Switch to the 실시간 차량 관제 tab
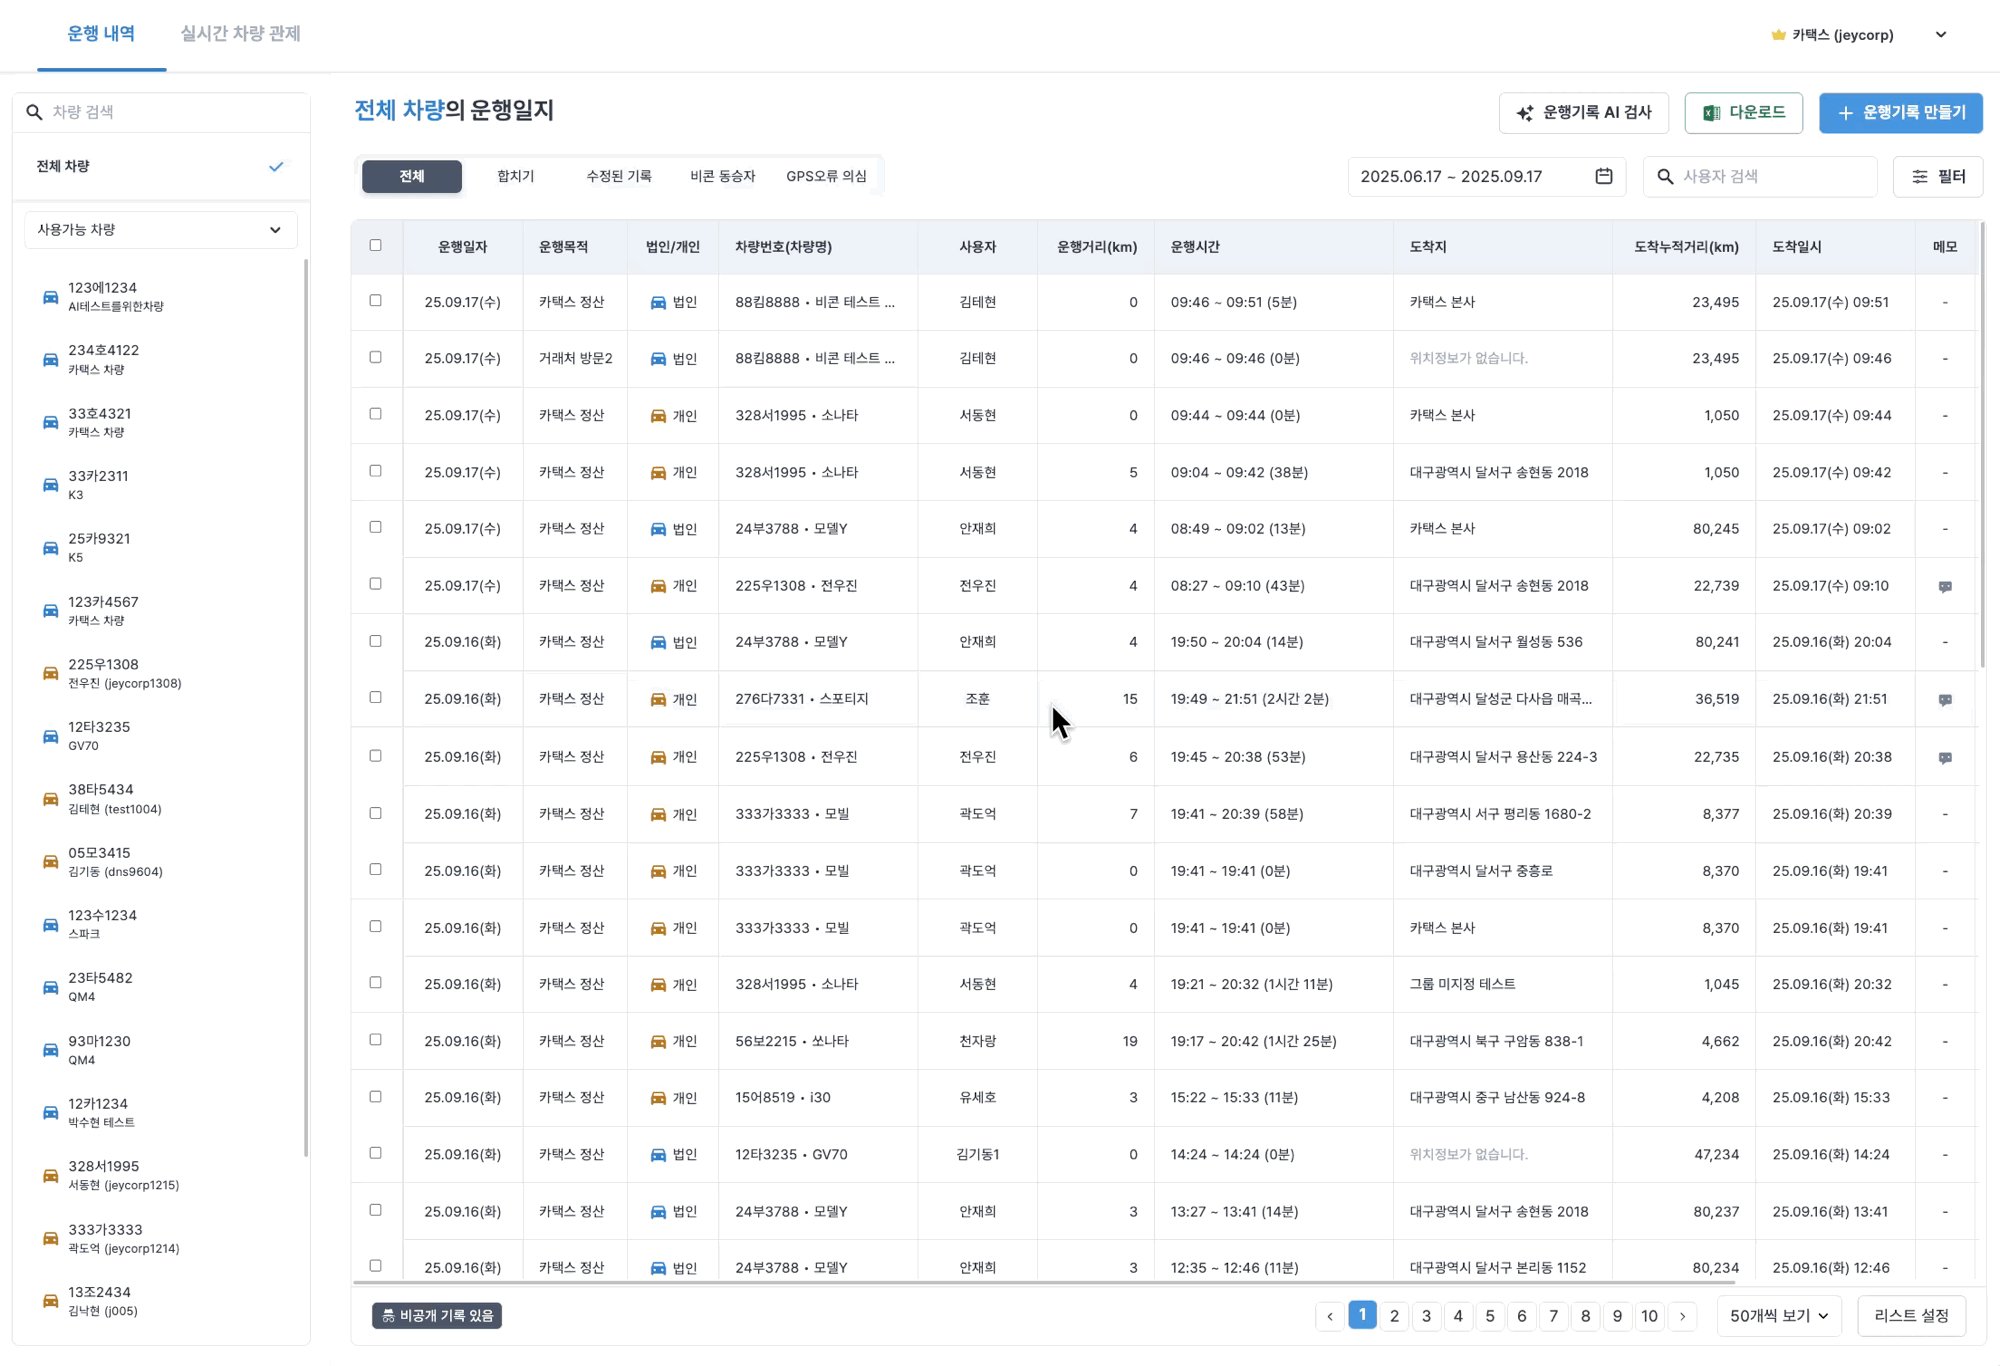 pyautogui.click(x=240, y=34)
